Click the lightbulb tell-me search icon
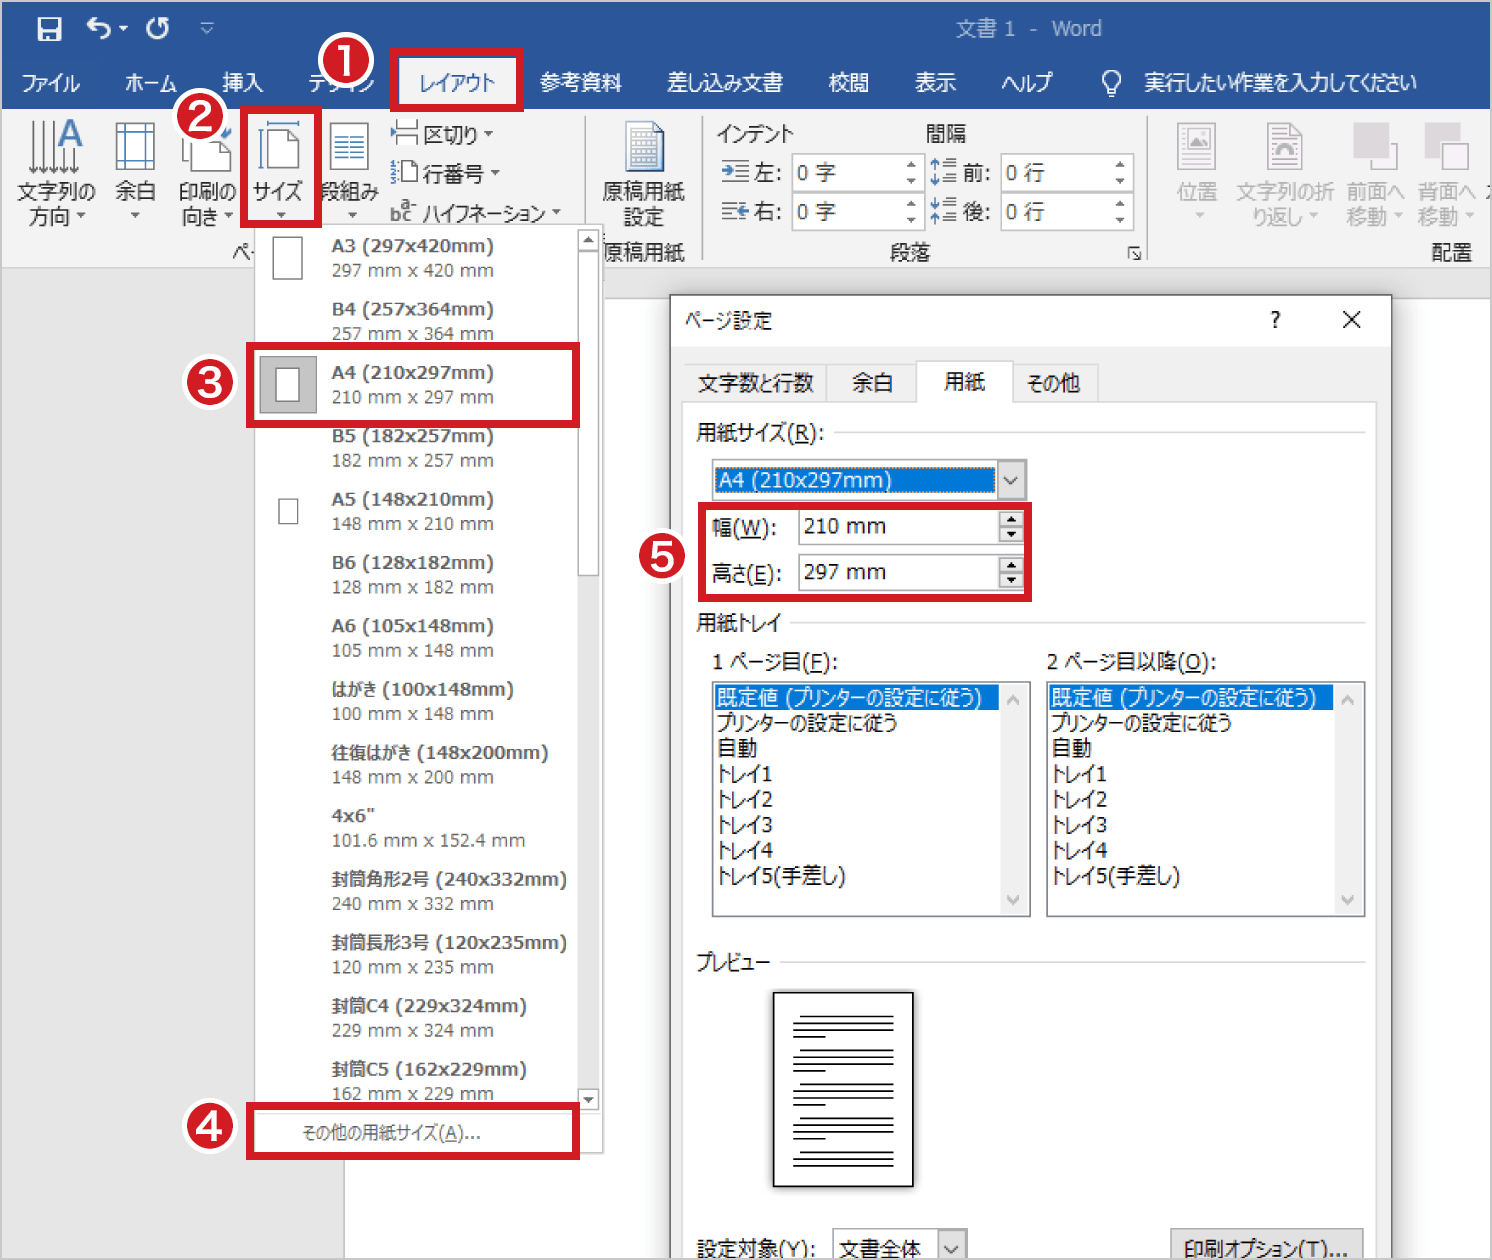This screenshot has height=1260, width=1492. pyautogui.click(x=1110, y=83)
